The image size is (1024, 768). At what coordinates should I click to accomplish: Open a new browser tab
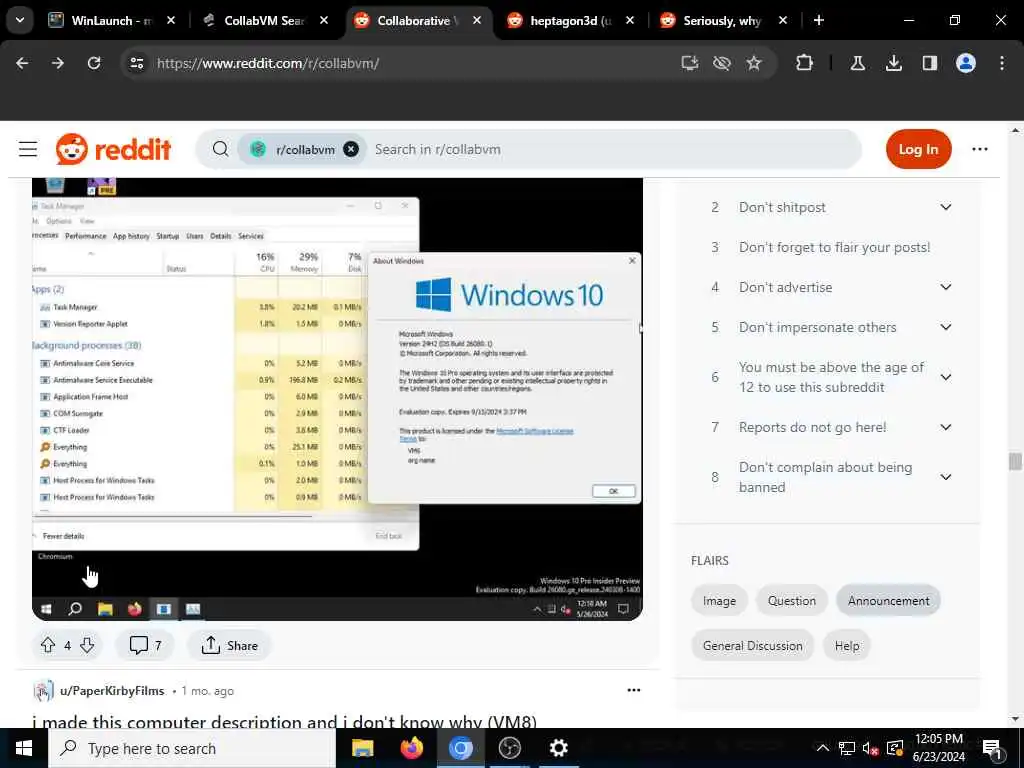818,20
